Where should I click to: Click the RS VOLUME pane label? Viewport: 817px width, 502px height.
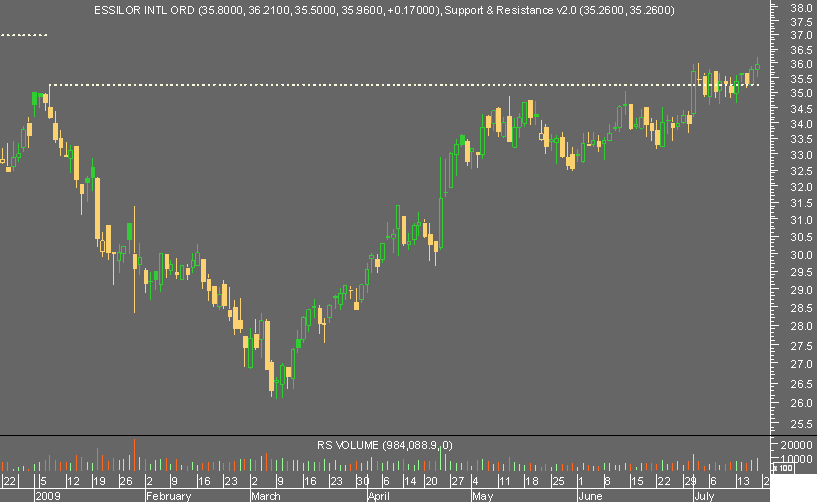pos(385,445)
